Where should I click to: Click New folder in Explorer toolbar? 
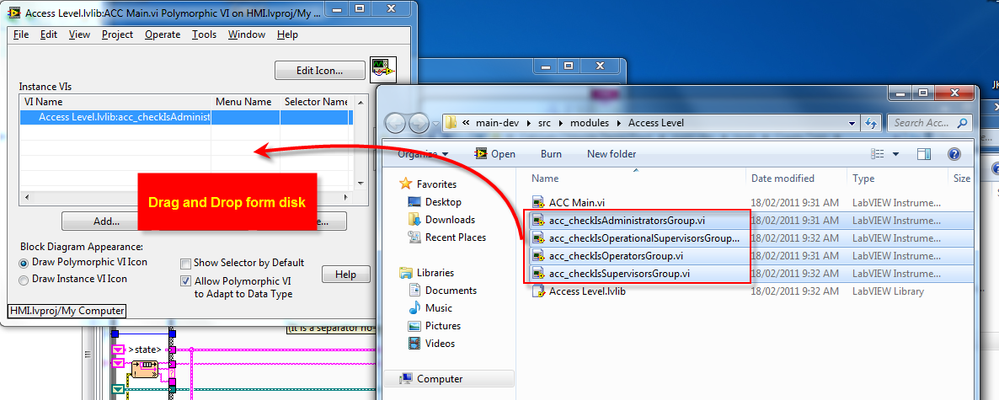tap(612, 154)
